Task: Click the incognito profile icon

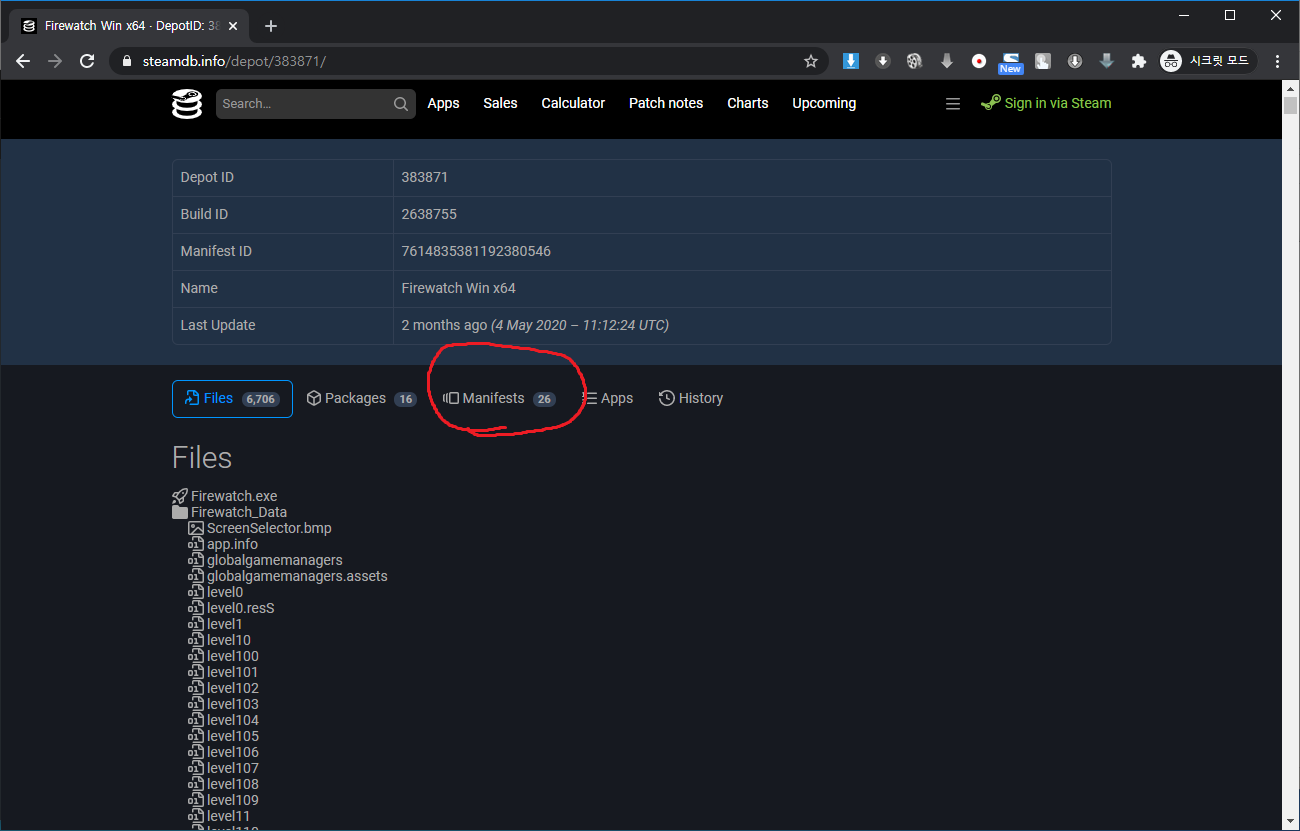Action: (1171, 61)
